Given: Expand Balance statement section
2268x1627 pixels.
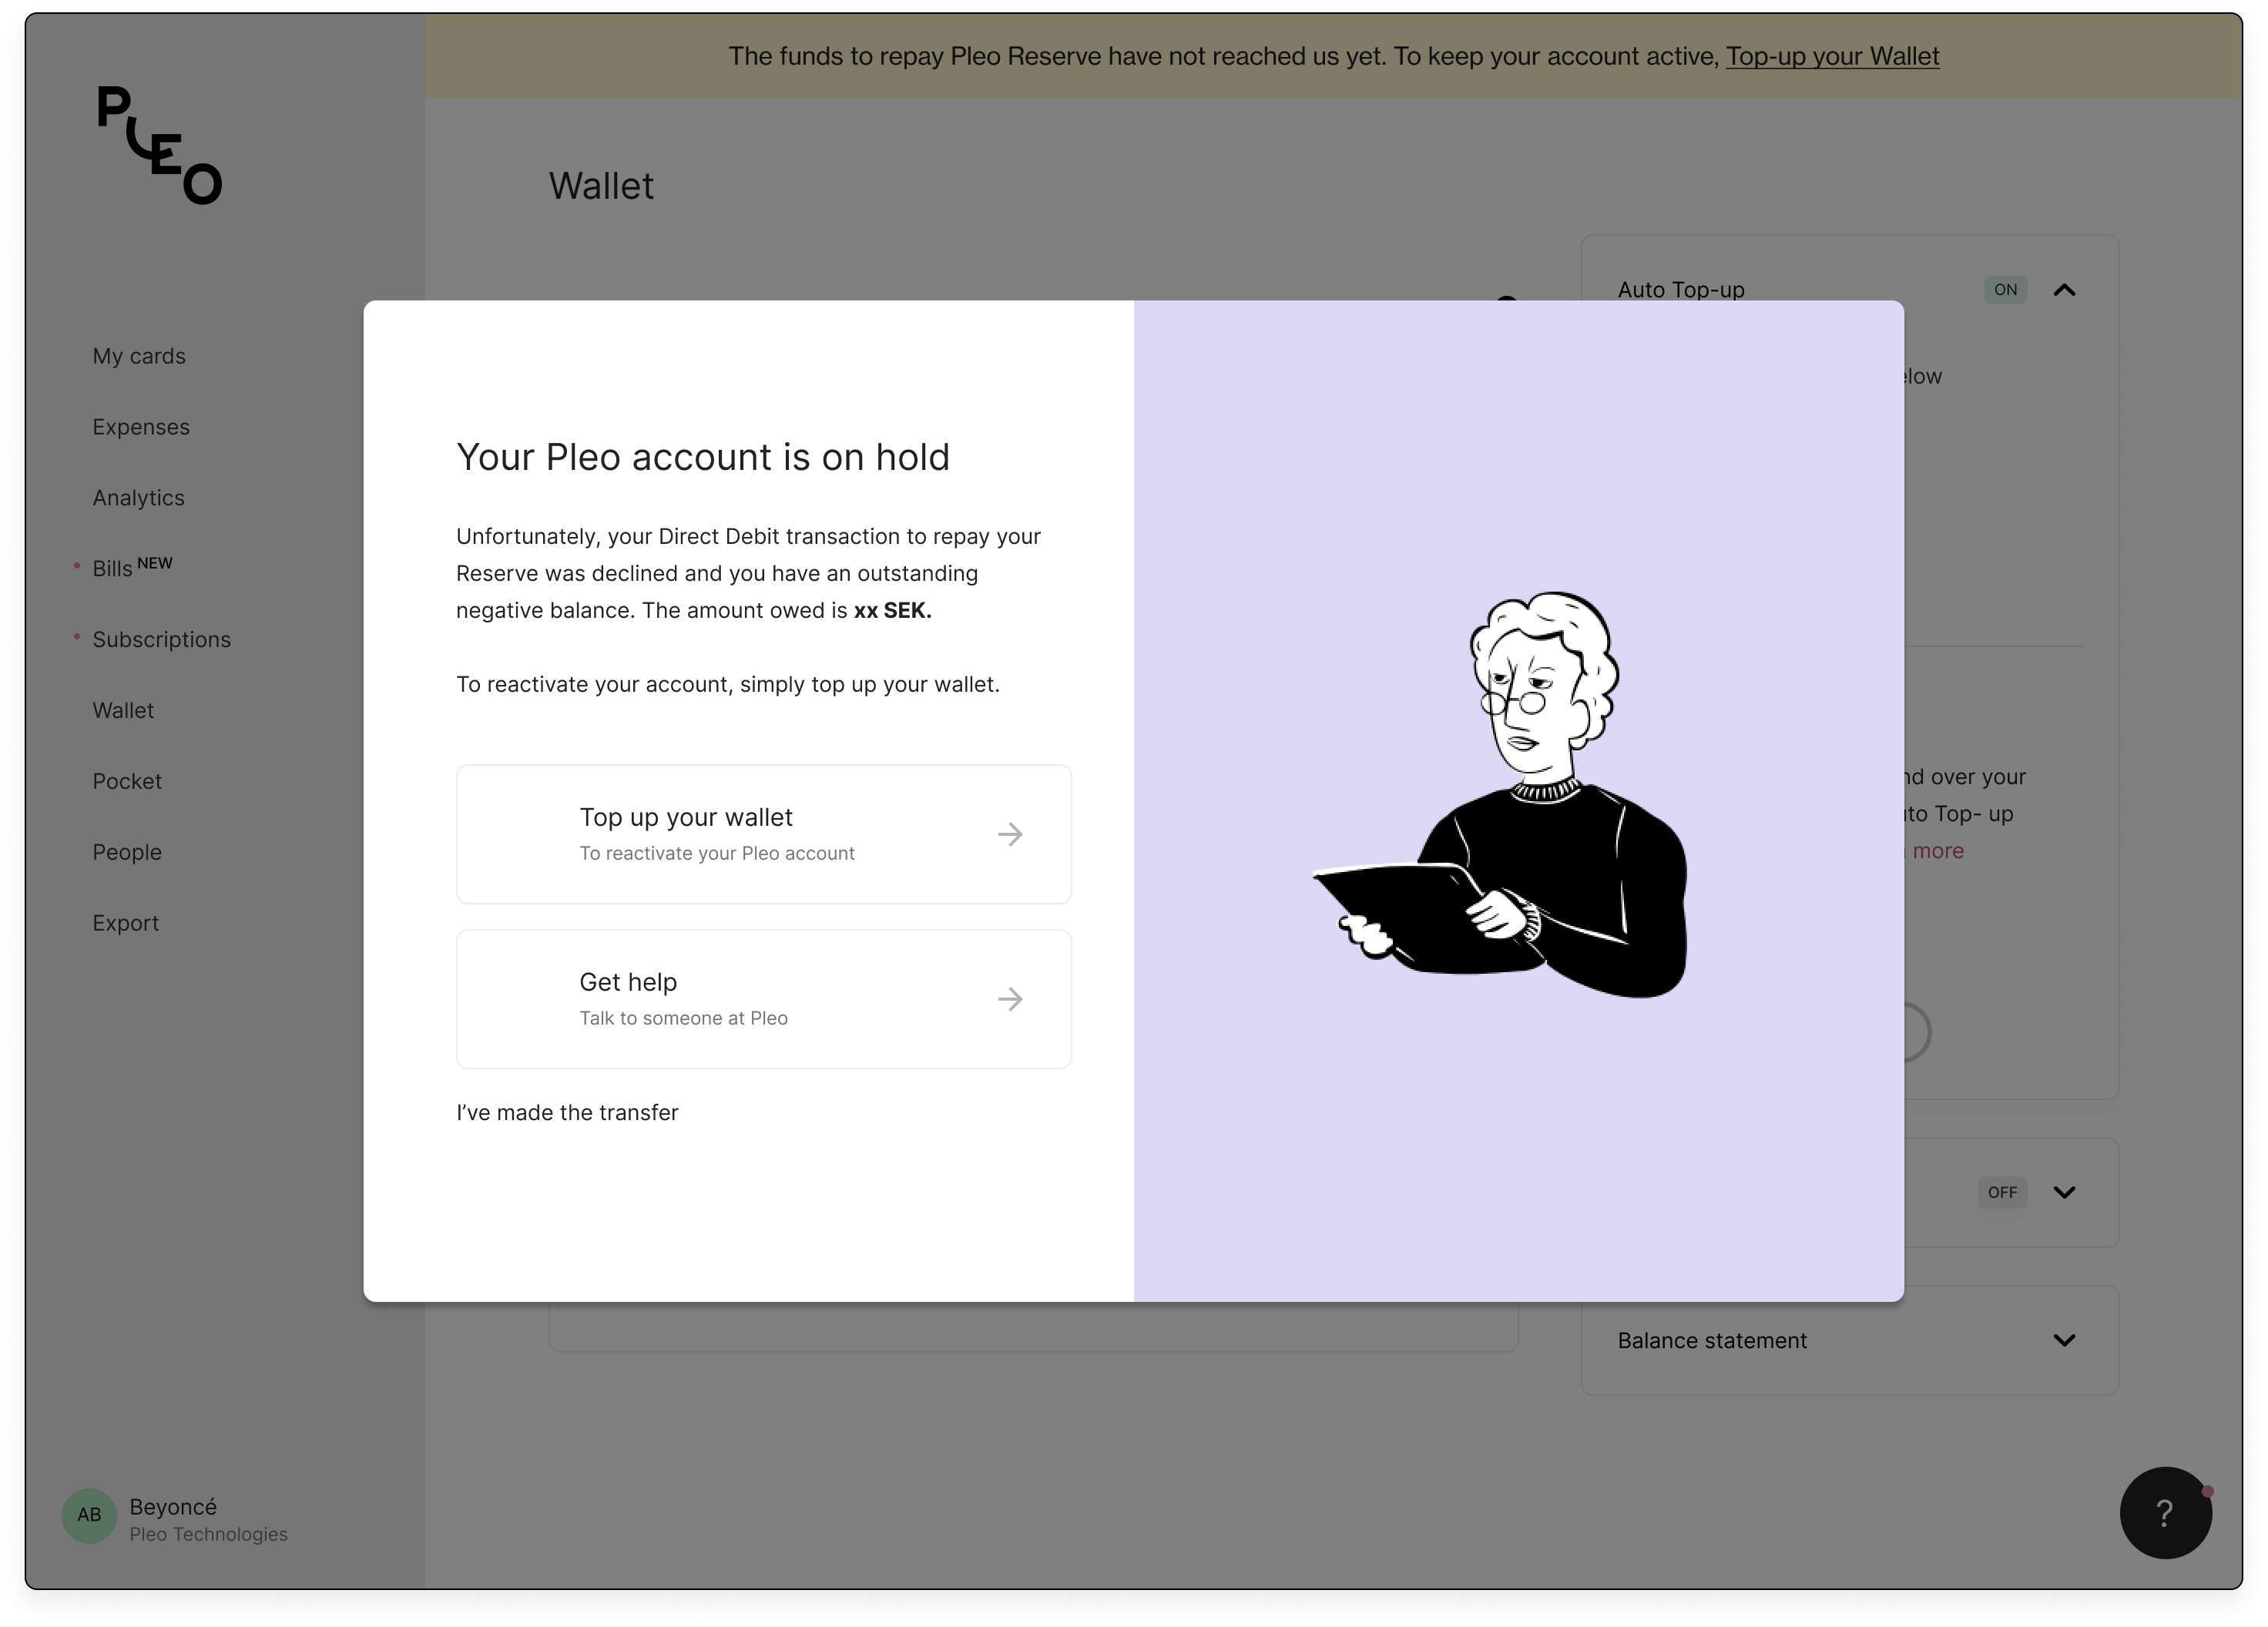Looking at the screenshot, I should pos(2064,1340).
